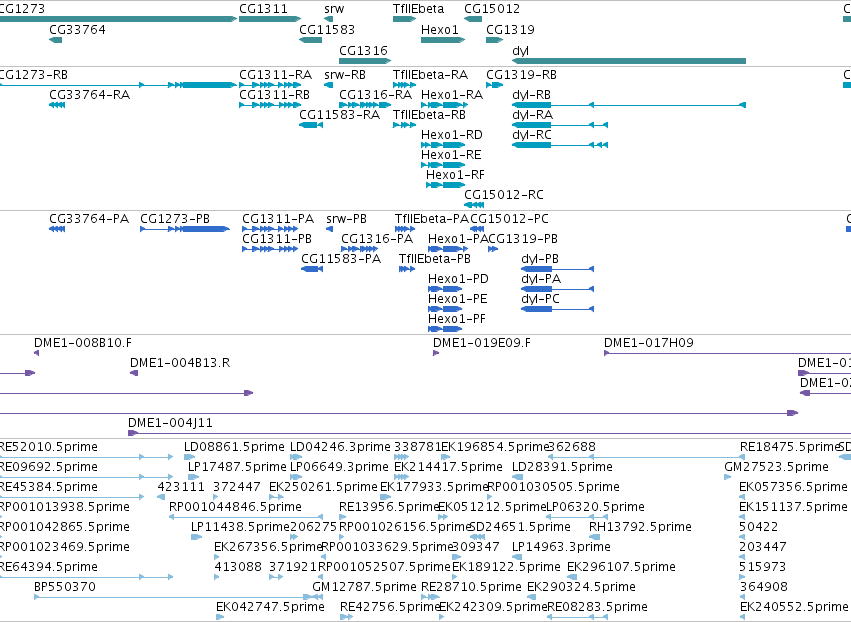Image resolution: width=851 pixels, height=622 pixels.
Task: Click the CG15012 gene label
Action: coord(492,9)
